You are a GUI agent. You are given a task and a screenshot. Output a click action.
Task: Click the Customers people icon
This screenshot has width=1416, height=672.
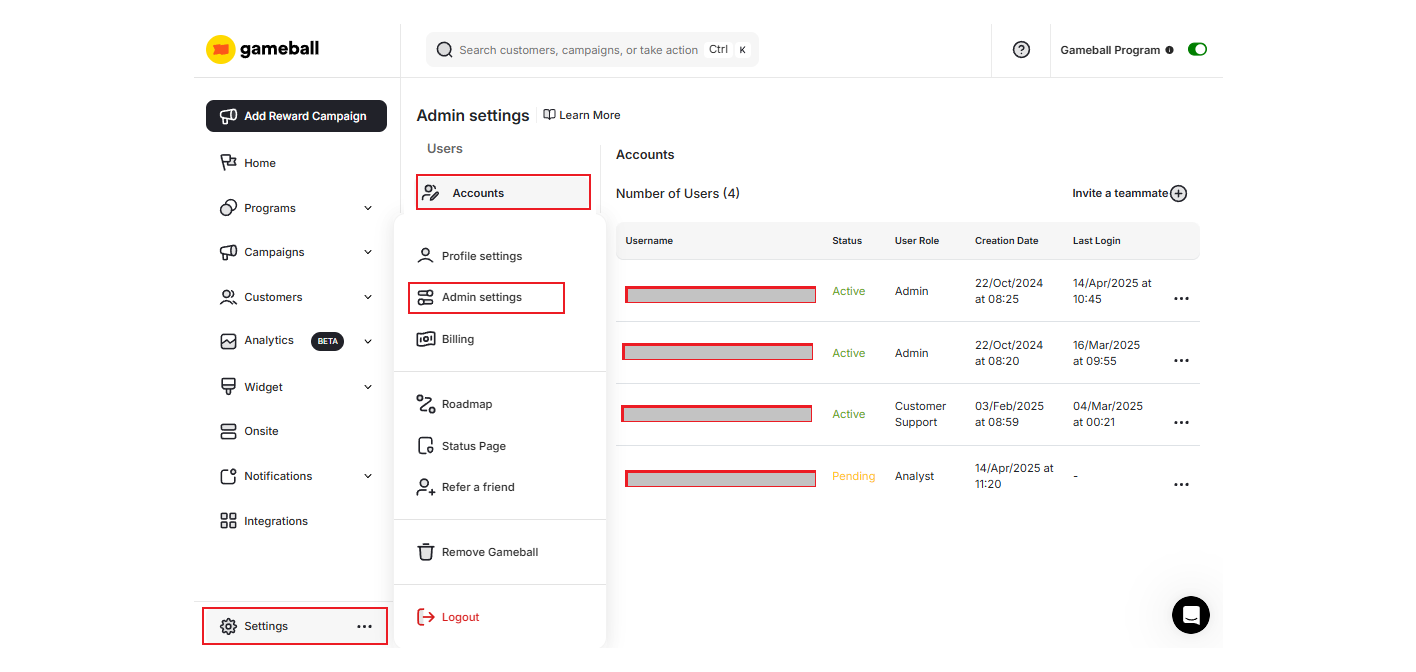click(x=228, y=297)
